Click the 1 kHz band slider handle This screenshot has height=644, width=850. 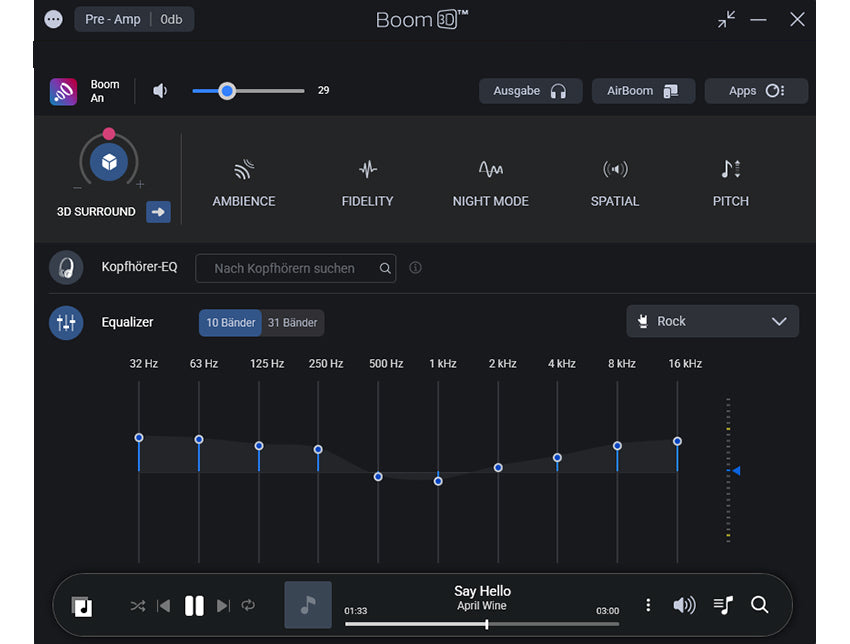[438, 481]
